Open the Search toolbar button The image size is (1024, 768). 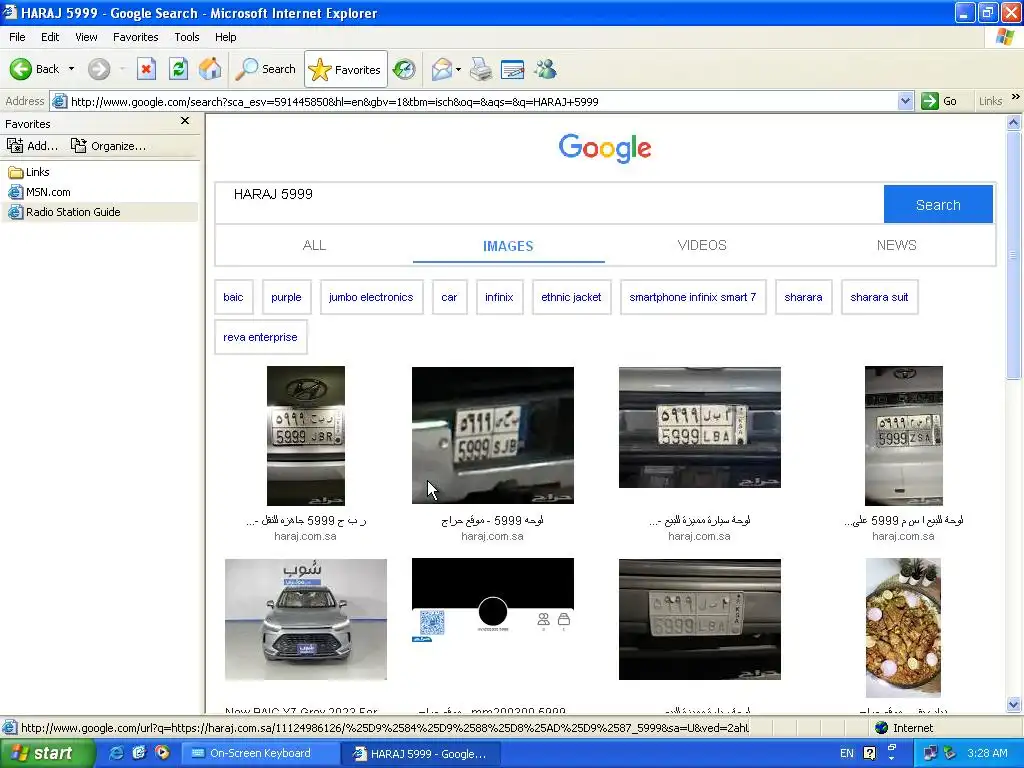265,69
